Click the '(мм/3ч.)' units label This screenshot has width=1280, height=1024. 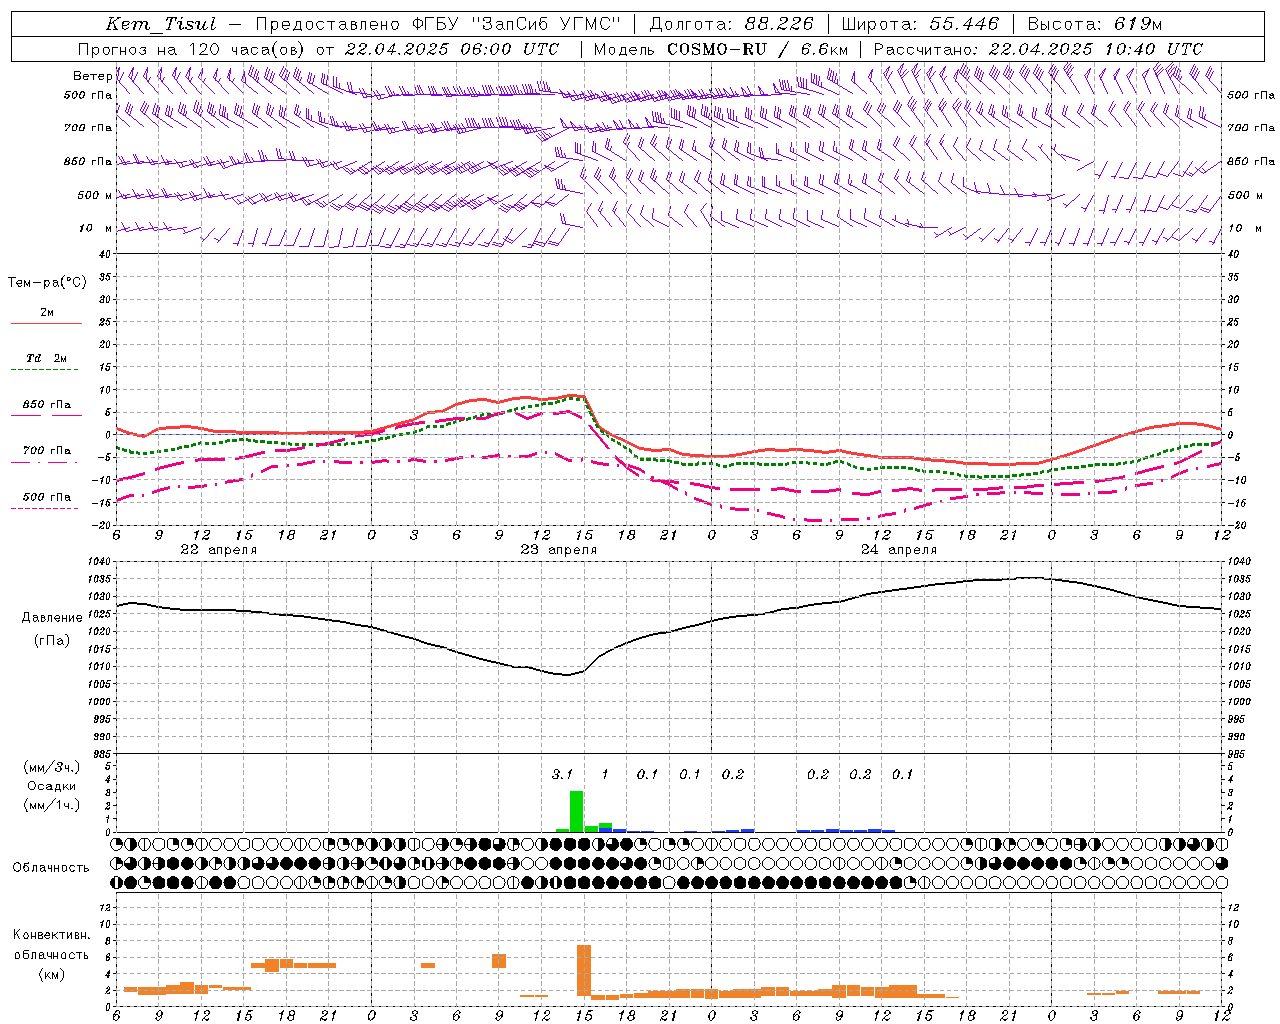pos(52,767)
